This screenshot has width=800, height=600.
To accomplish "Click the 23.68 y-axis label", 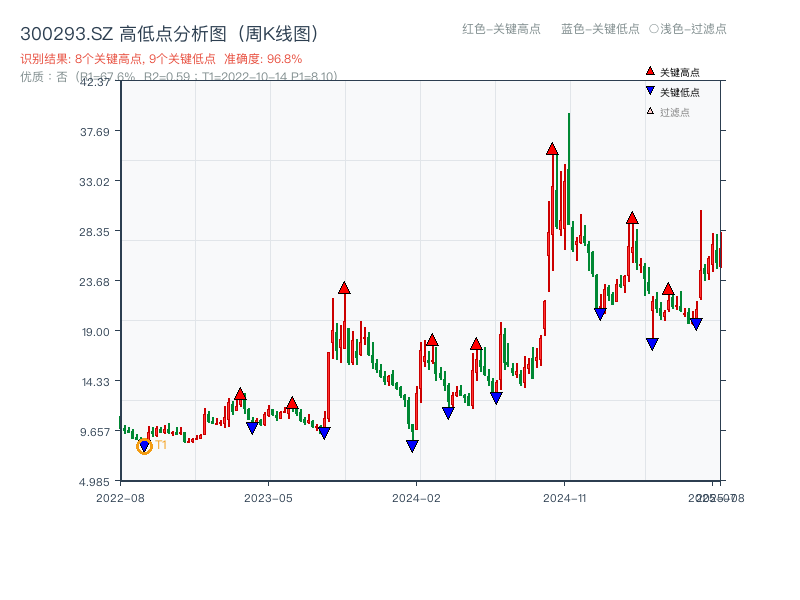I will 94,282.
